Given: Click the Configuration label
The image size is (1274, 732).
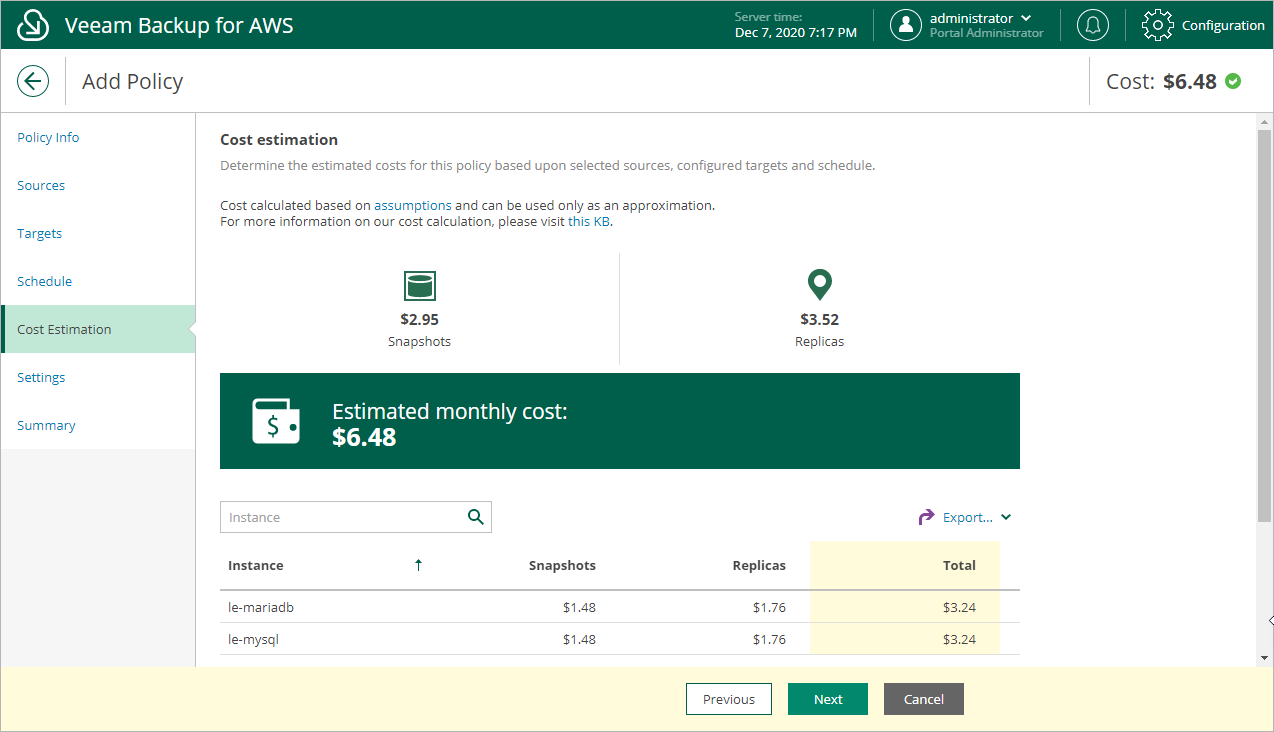Looking at the screenshot, I should (1223, 25).
